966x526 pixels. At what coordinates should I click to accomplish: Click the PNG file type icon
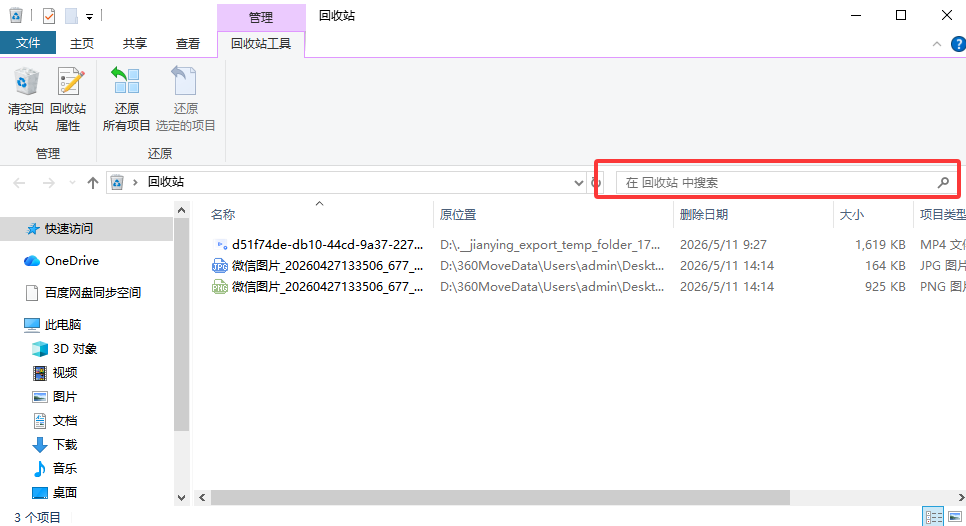point(220,286)
